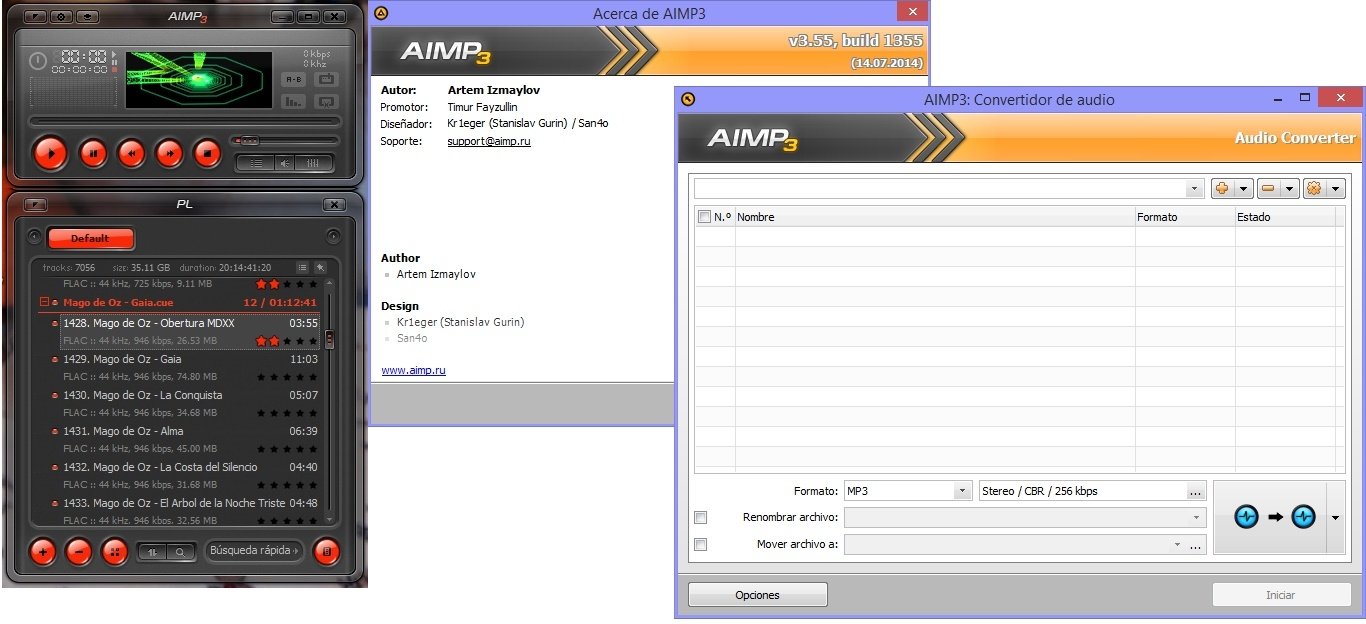Open the Formato dropdown showing MP3
The width and height of the screenshot is (1366, 624).
(963, 490)
